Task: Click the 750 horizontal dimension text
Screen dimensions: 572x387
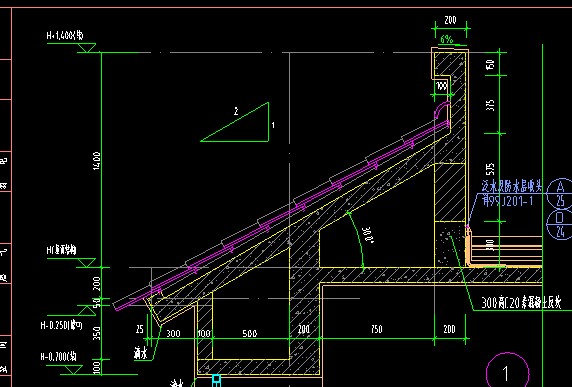Action: 376,329
